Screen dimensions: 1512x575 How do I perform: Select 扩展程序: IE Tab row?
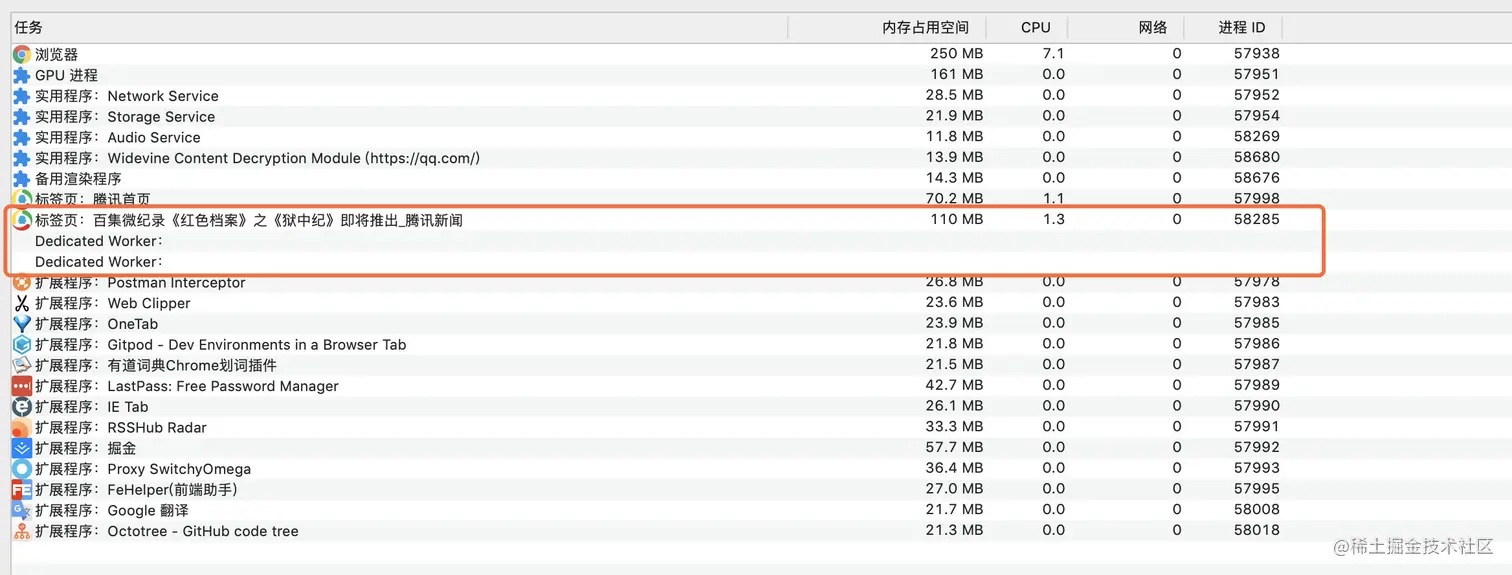pos(92,407)
